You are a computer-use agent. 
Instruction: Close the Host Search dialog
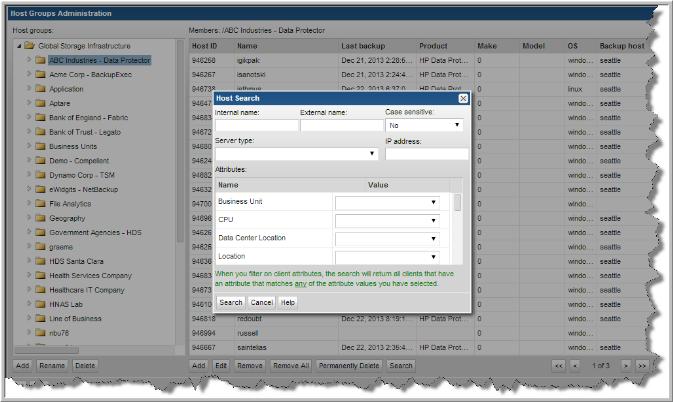[x=463, y=98]
